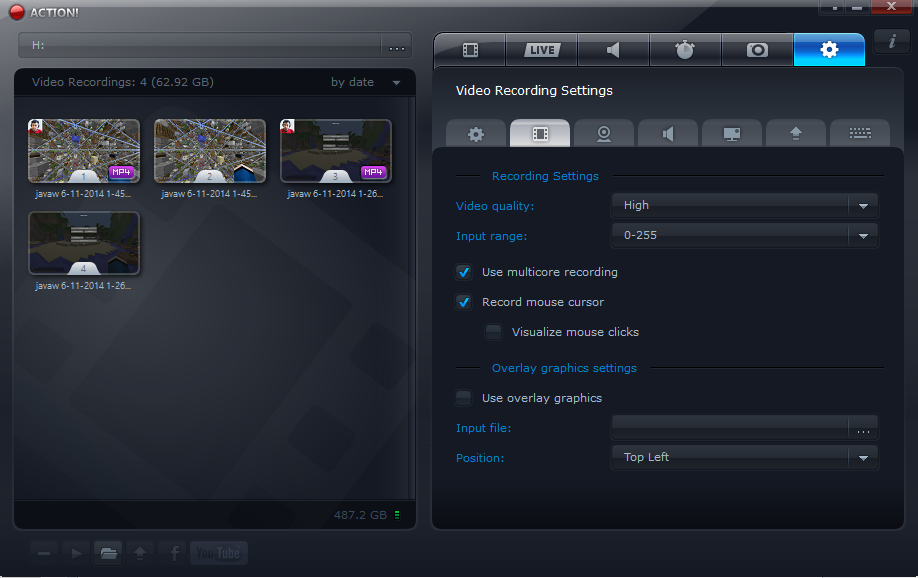The image size is (918, 578).
Task: Enable Visualize mouse clicks checkbox
Action: (494, 332)
